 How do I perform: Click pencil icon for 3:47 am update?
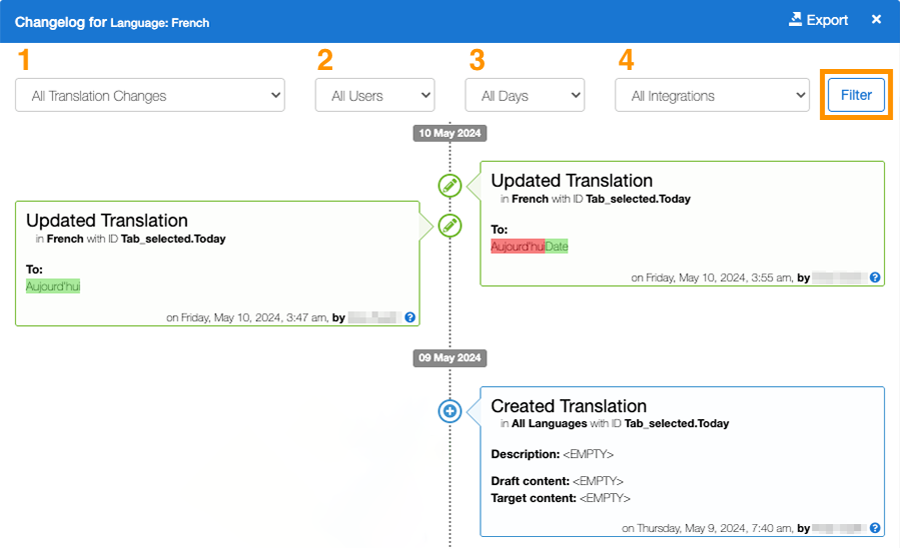(450, 225)
